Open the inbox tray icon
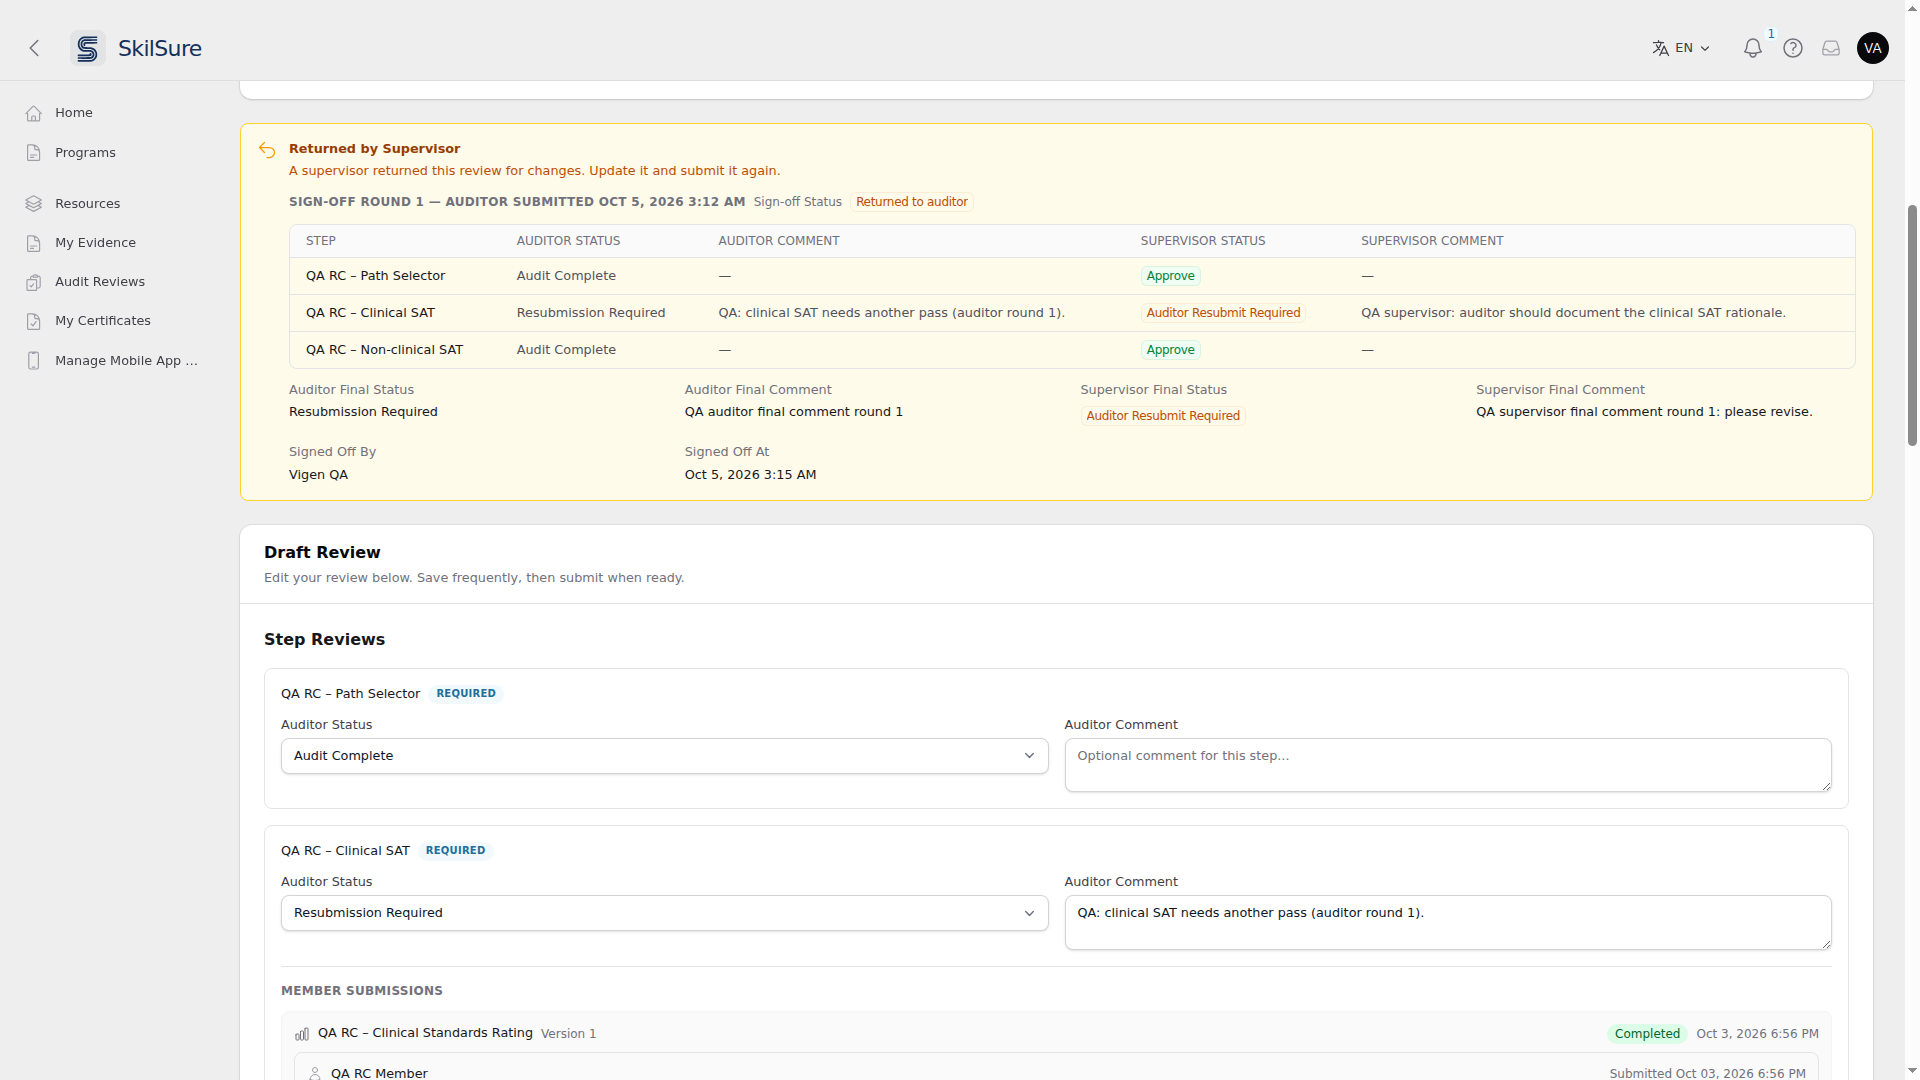Viewport: 1920px width, 1080px height. click(1831, 48)
